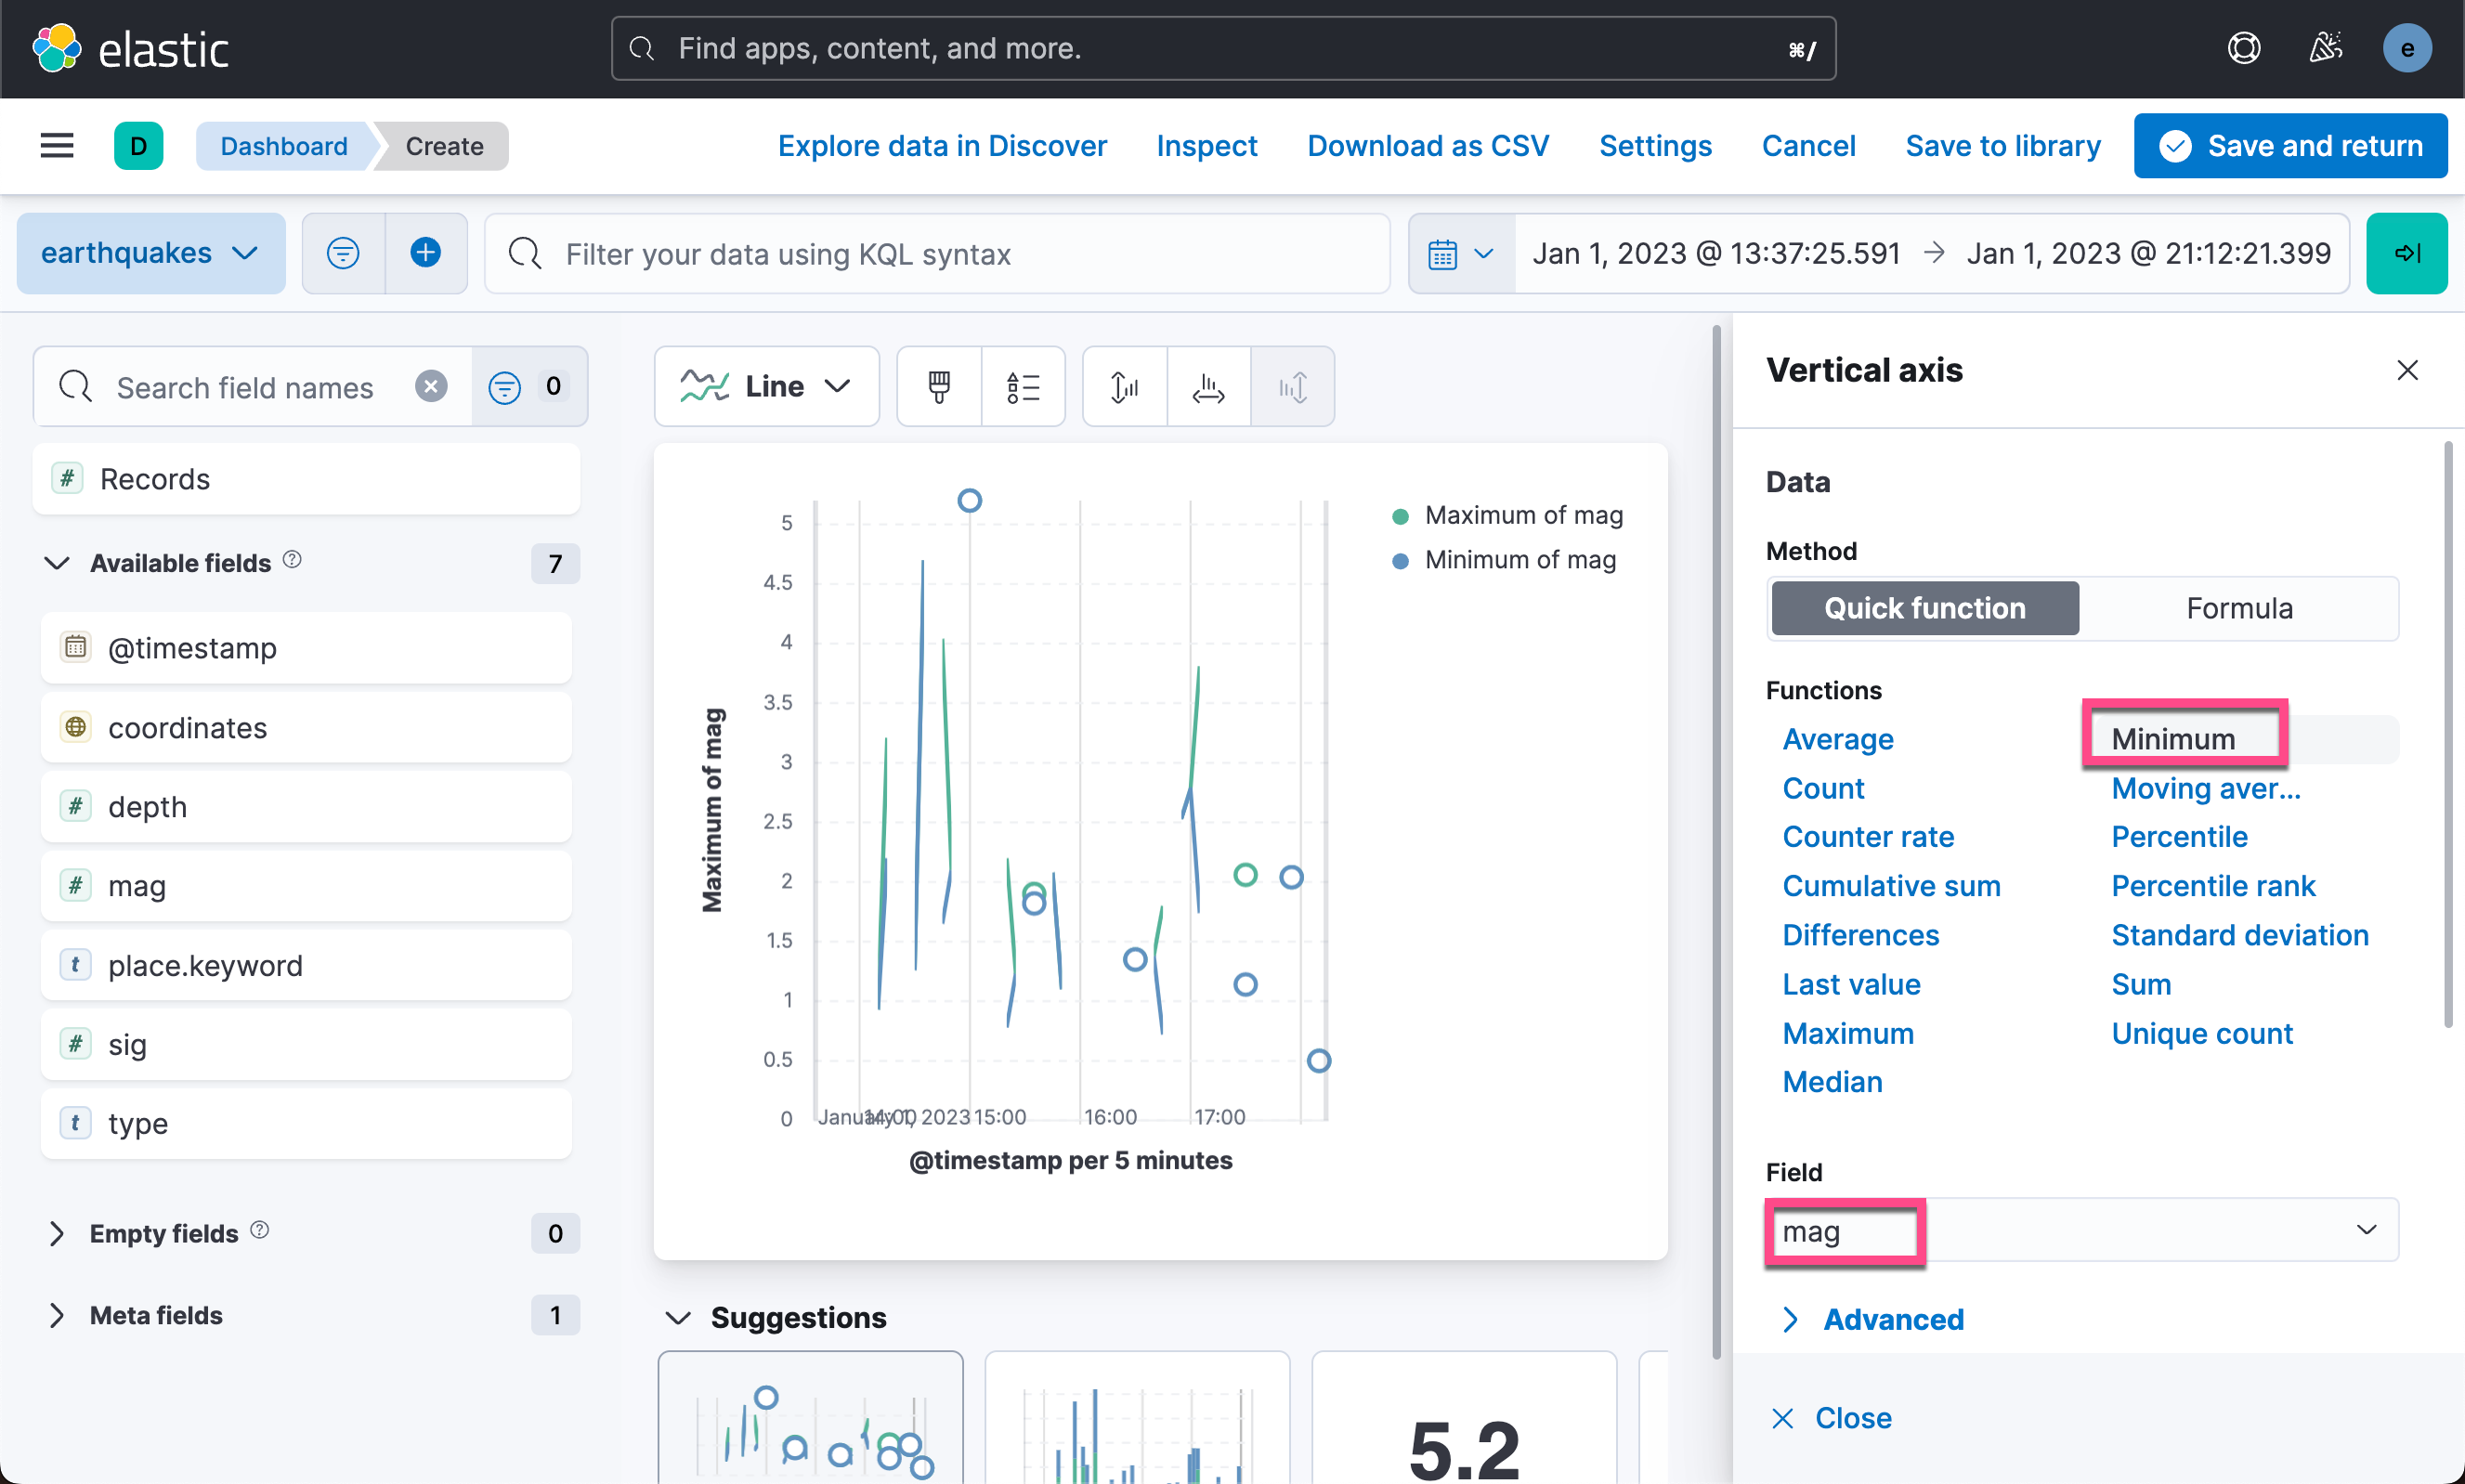
Task: Switch method to Formula
Action: 2238,608
